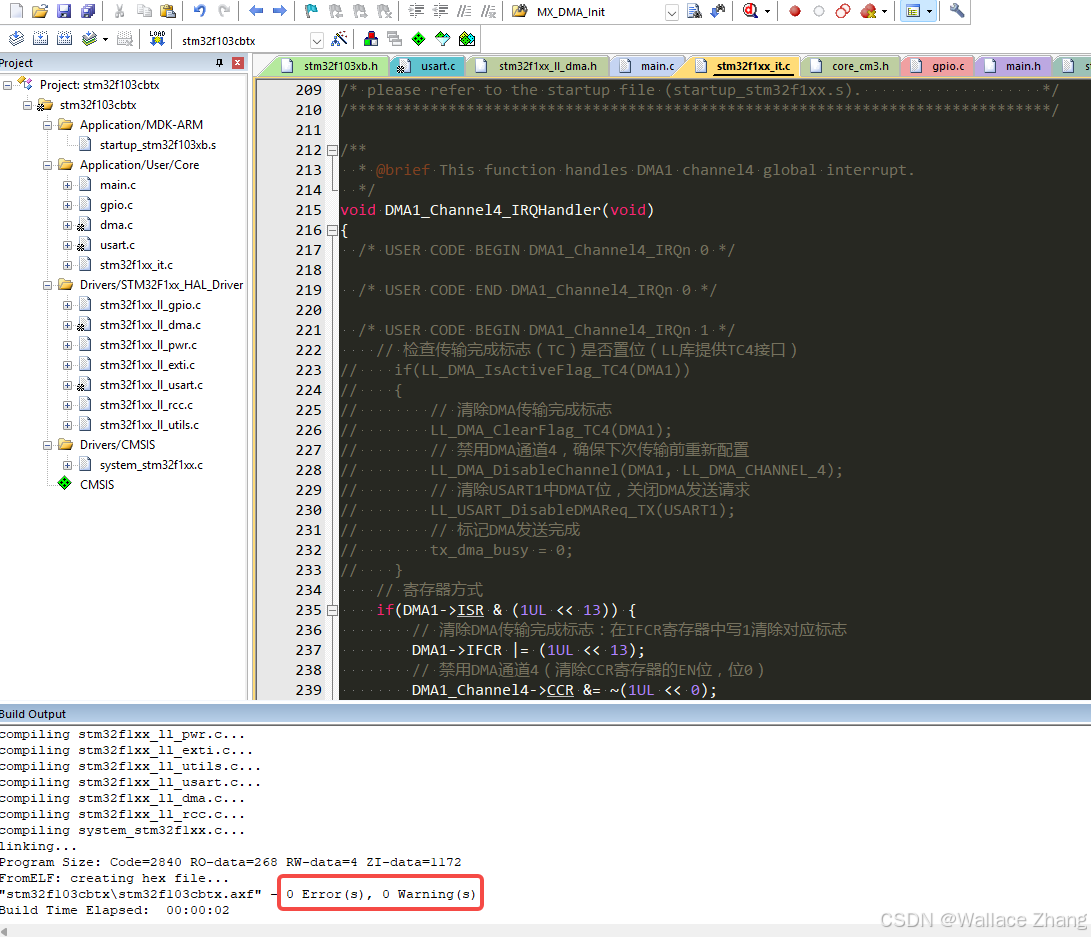Viewport: 1091px width, 937px height.
Task: Close the Project panel
Action: click(x=238, y=63)
